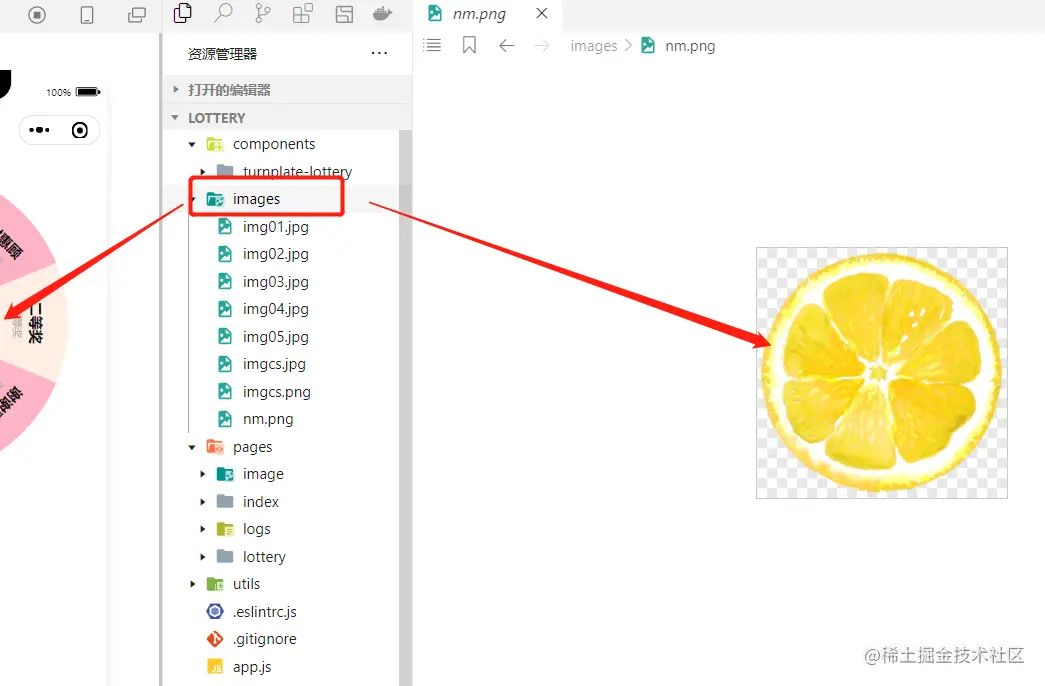
Task: Click the images breadcrumb segment
Action: coord(594,46)
